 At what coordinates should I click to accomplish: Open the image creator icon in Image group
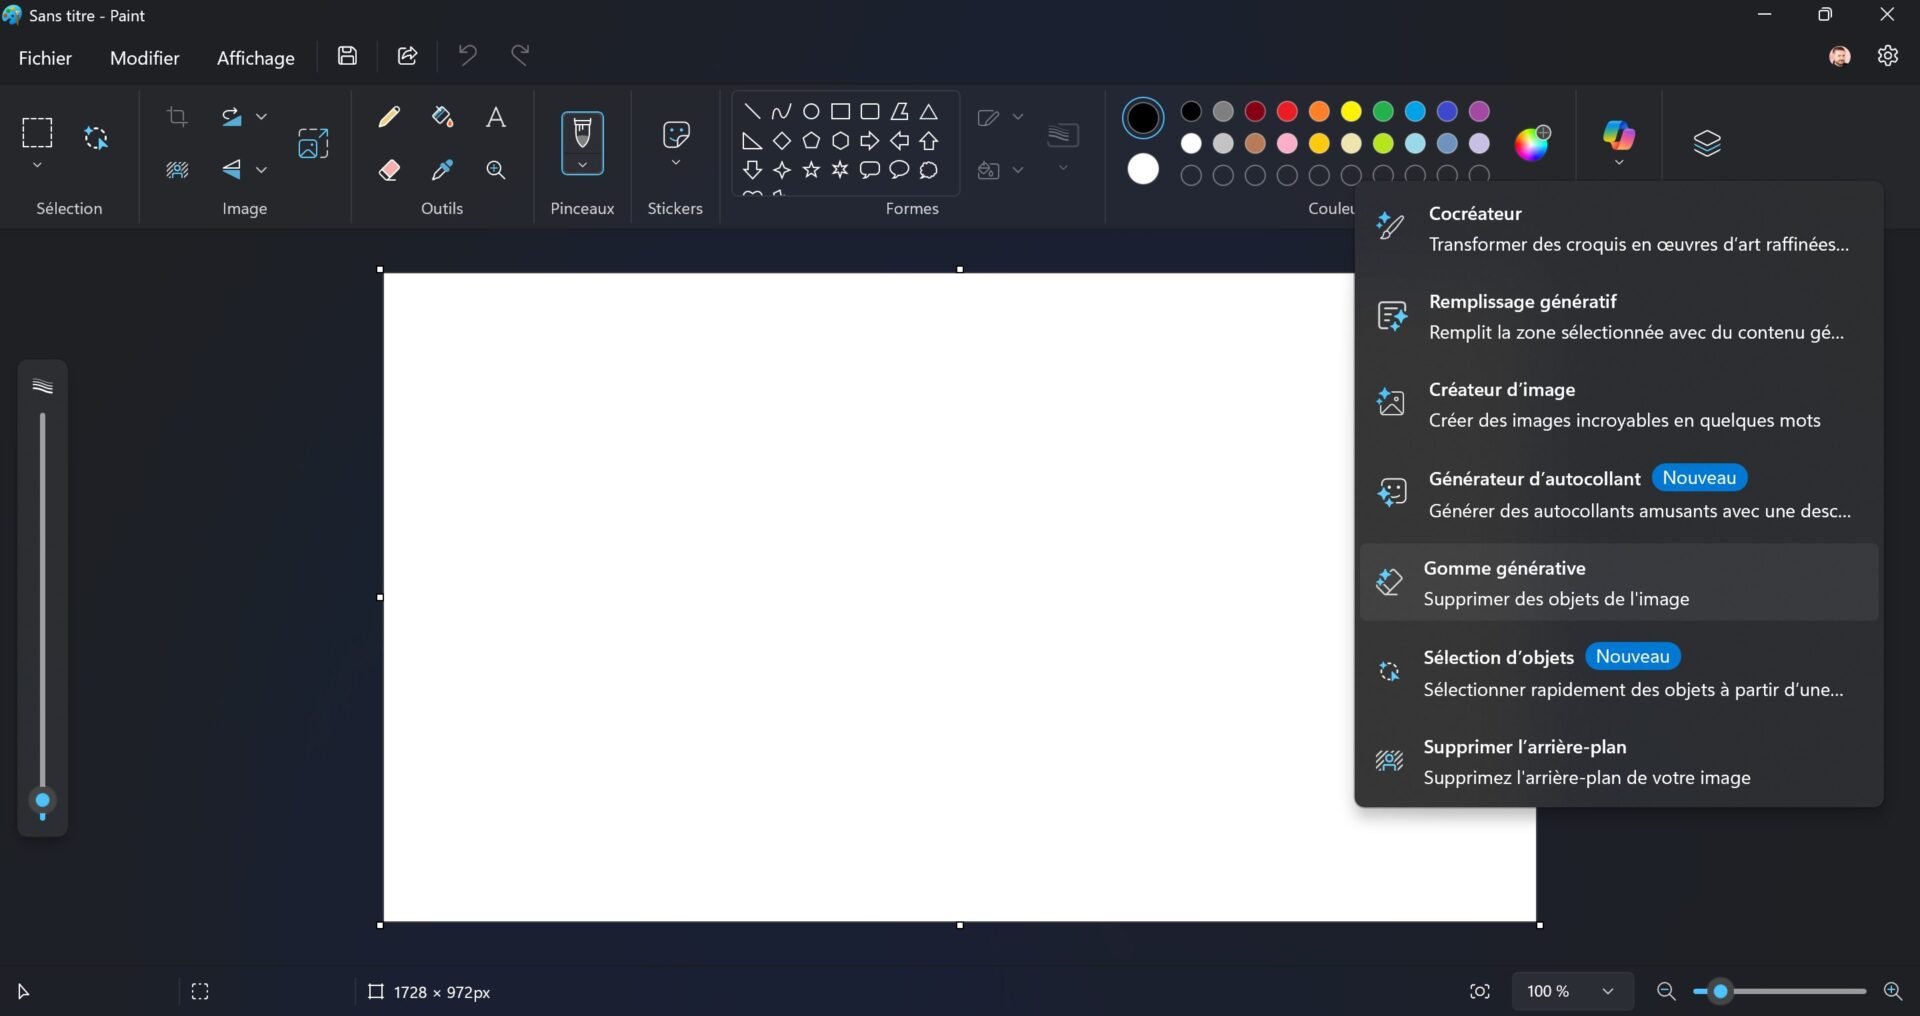313,143
